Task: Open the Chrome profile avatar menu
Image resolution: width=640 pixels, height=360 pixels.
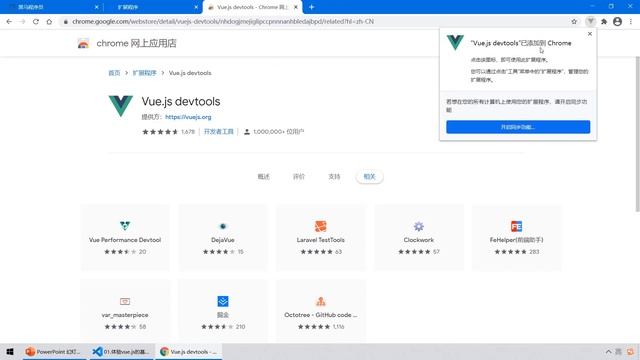Action: click(618, 22)
